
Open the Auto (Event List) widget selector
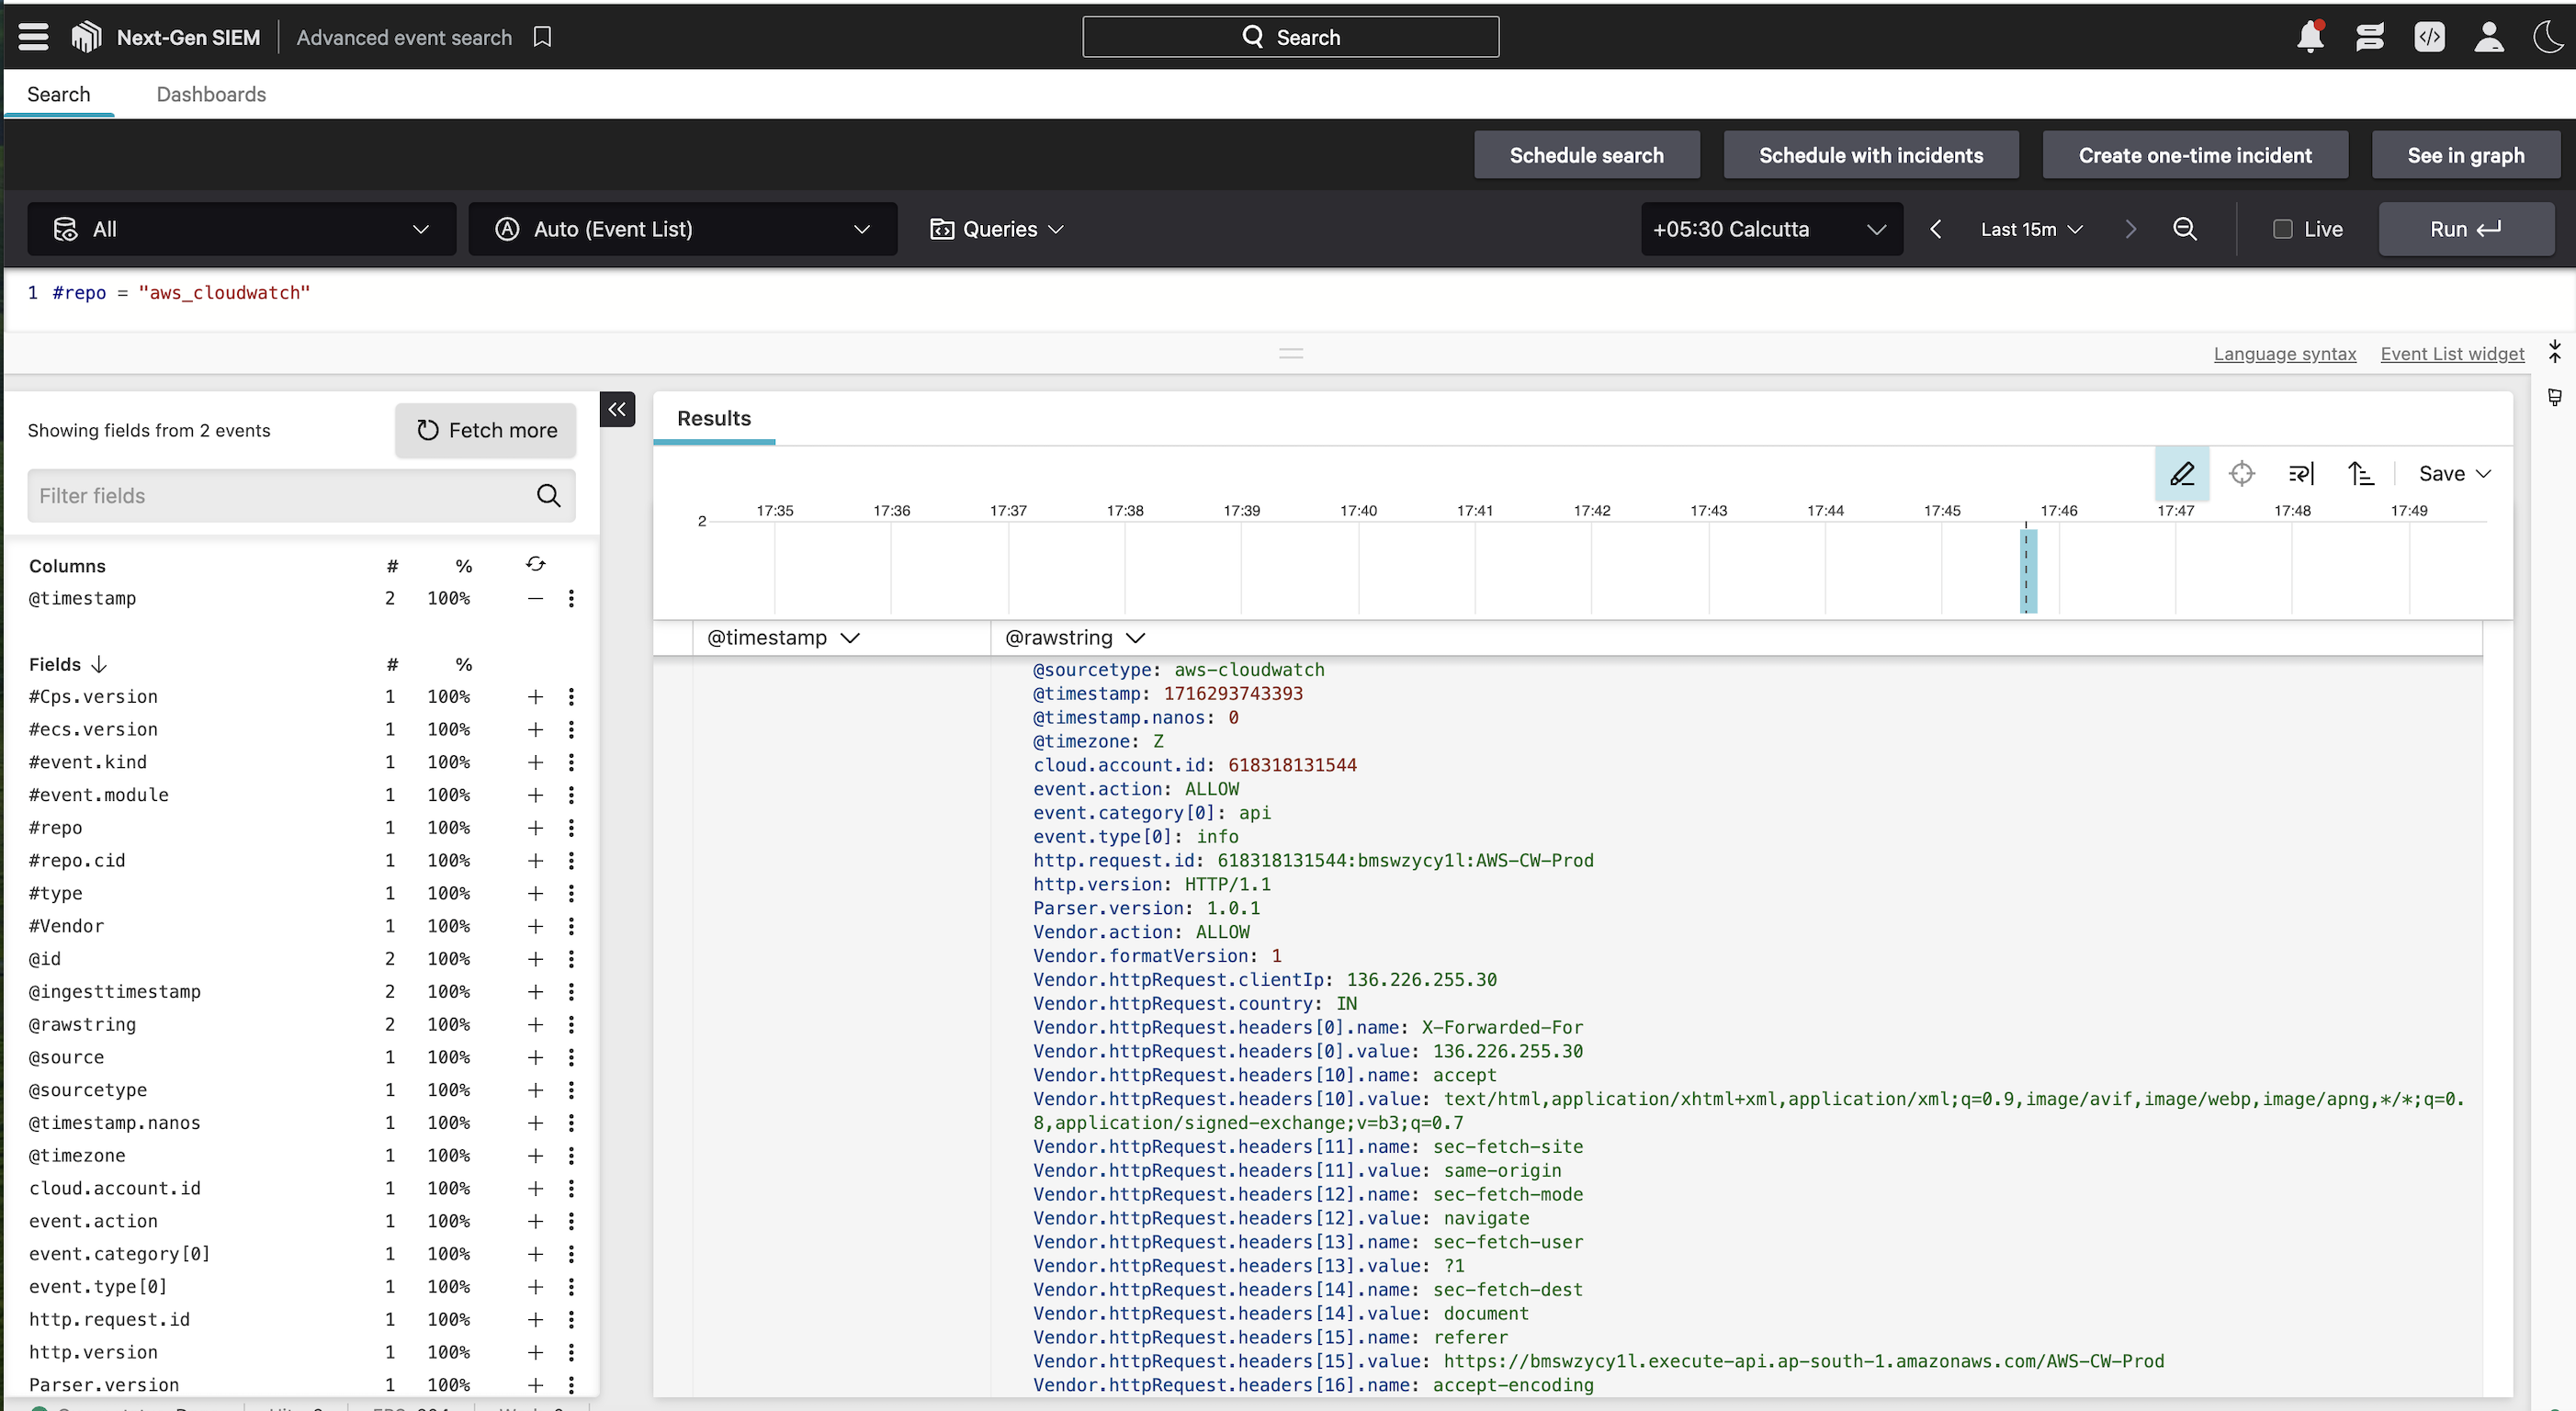[682, 229]
